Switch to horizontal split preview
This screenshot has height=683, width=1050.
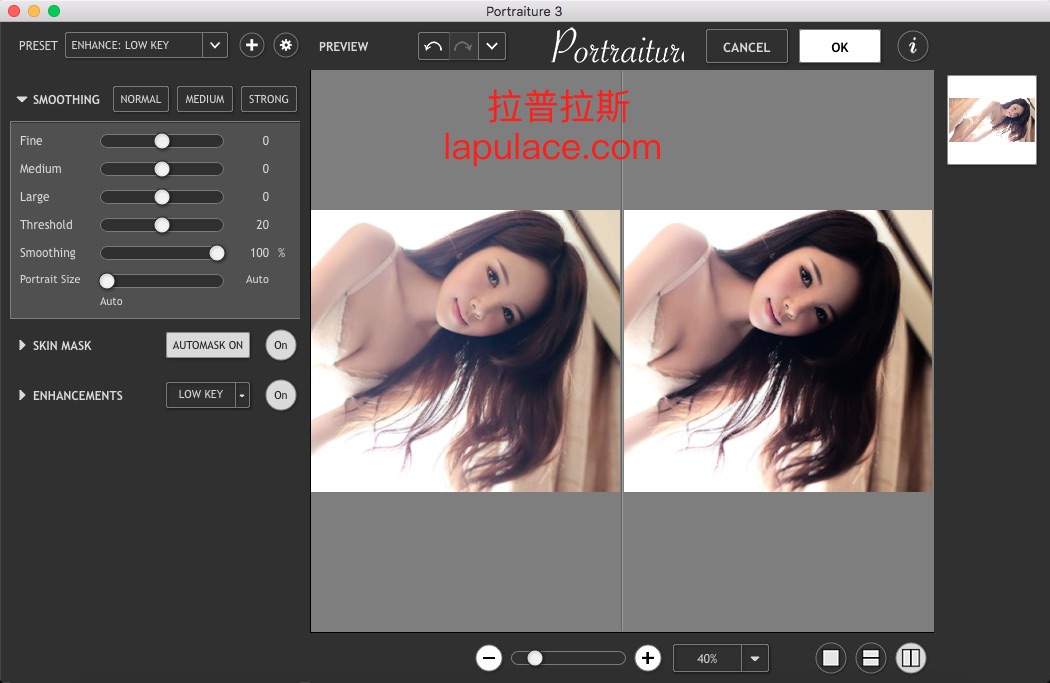[x=871, y=658]
